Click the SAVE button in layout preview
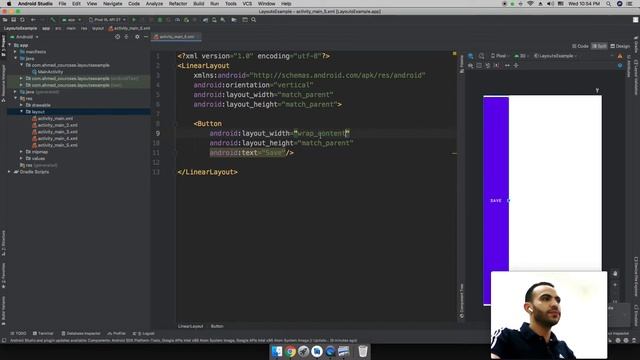The image size is (640, 360). pyautogui.click(x=496, y=200)
